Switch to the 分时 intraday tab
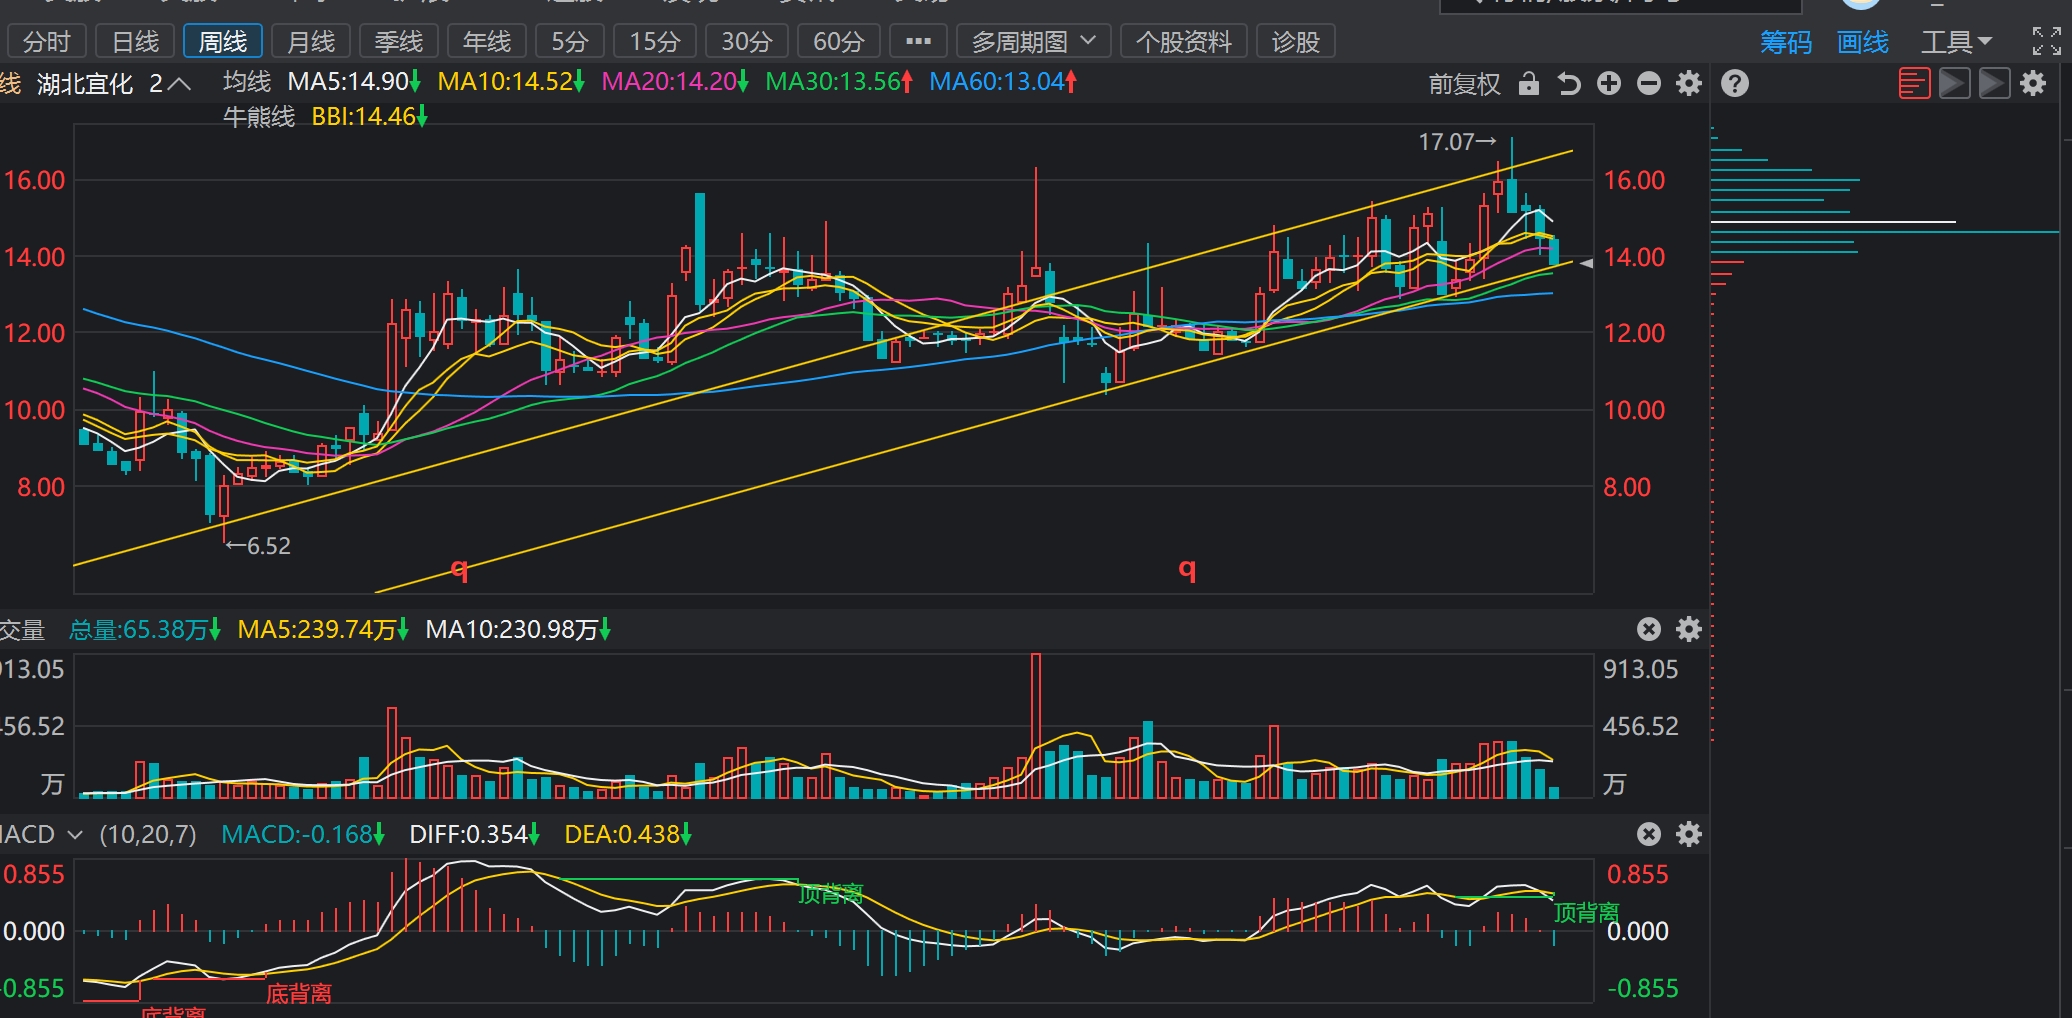Screen dimensions: 2072x1018 tap(46, 41)
